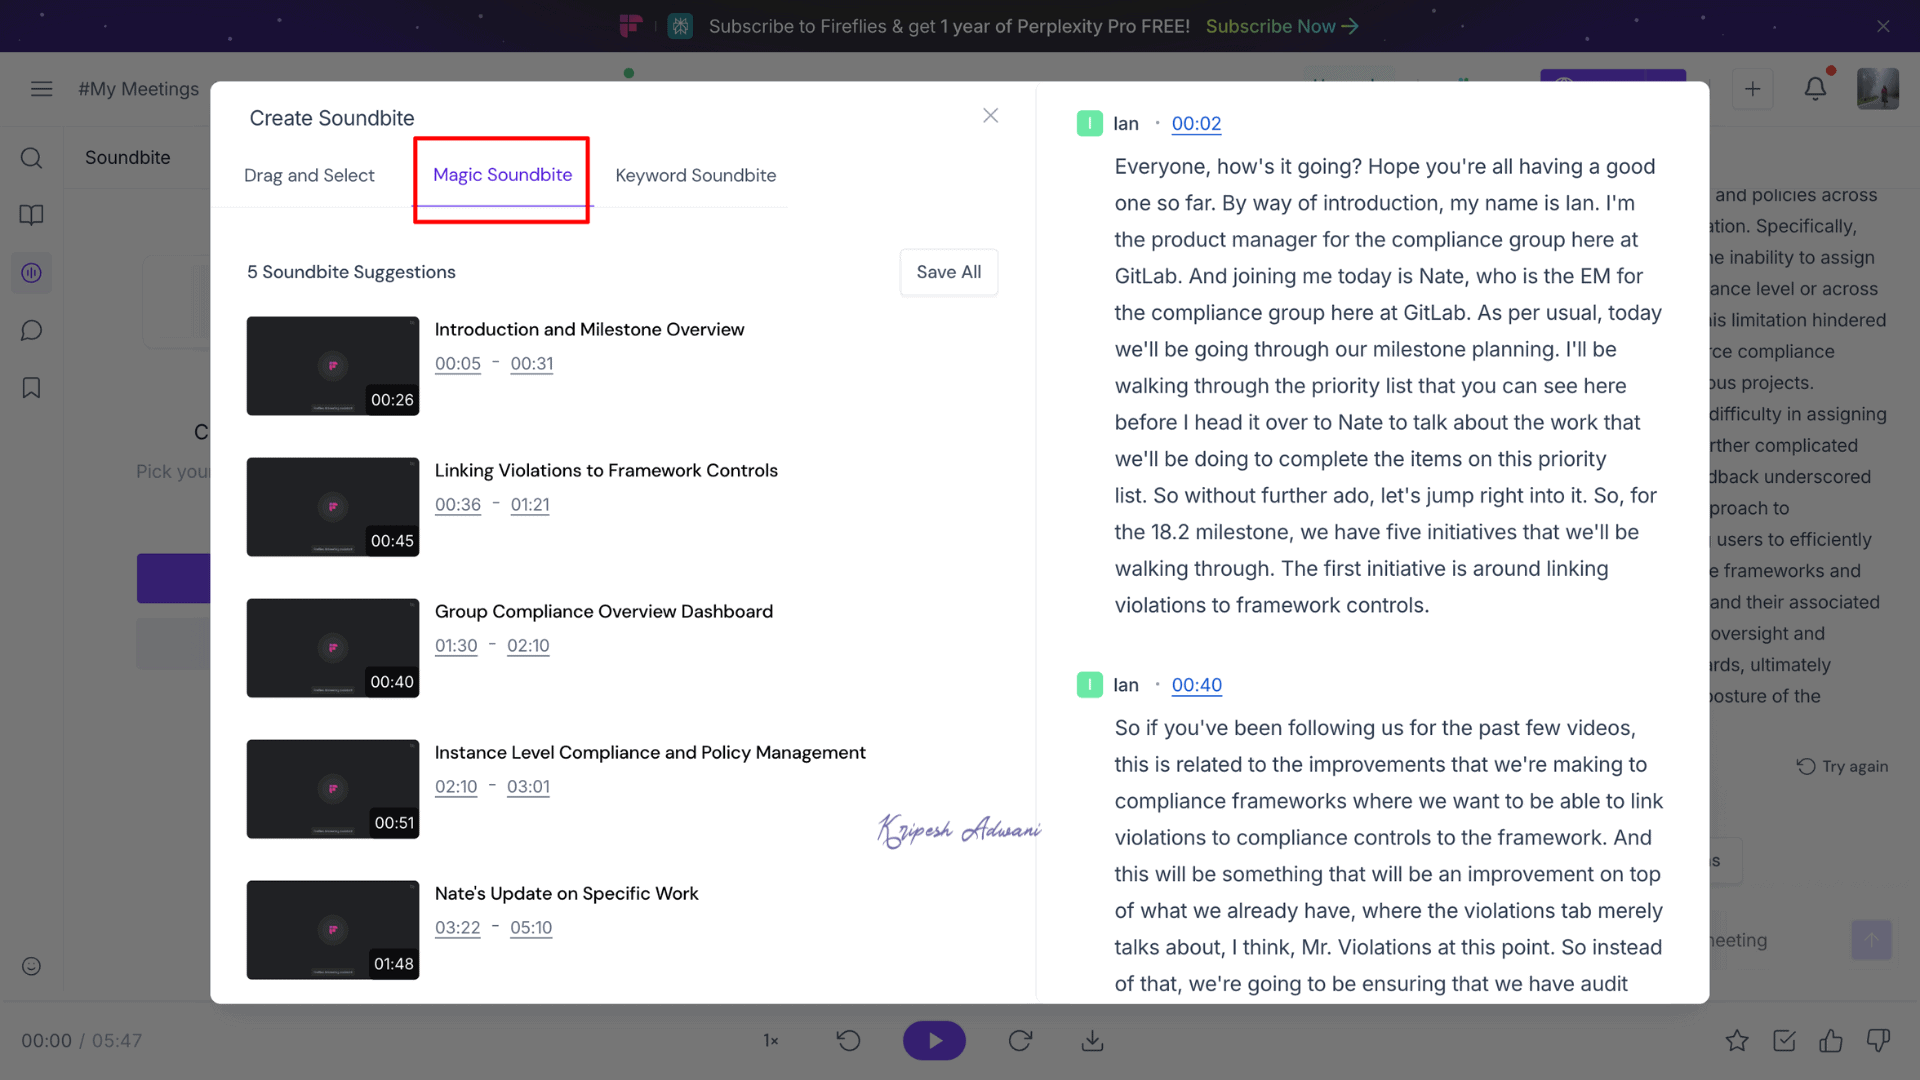Select the Soundbite icon in sidebar
The image size is (1920, 1080).
coord(31,273)
